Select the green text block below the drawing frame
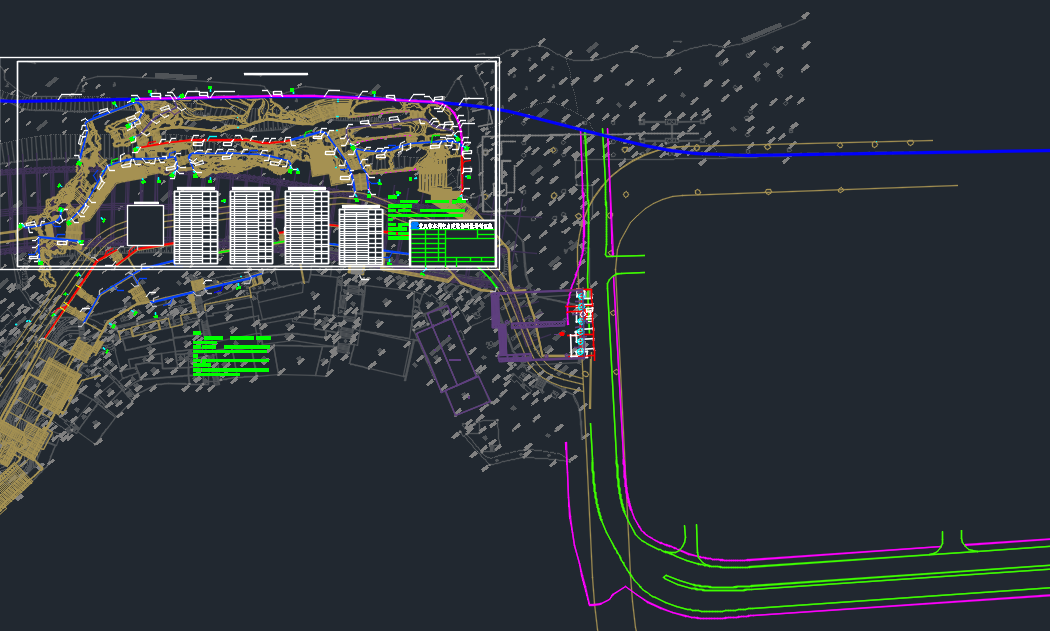1050x631 pixels. tap(232, 354)
